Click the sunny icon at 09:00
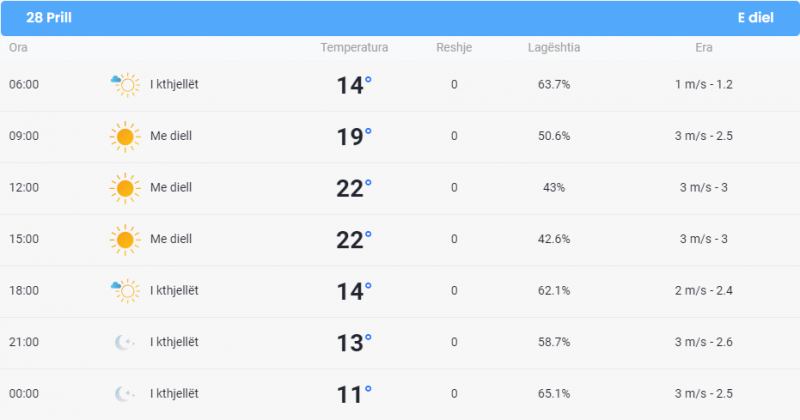This screenshot has height=420, width=800. 125,137
